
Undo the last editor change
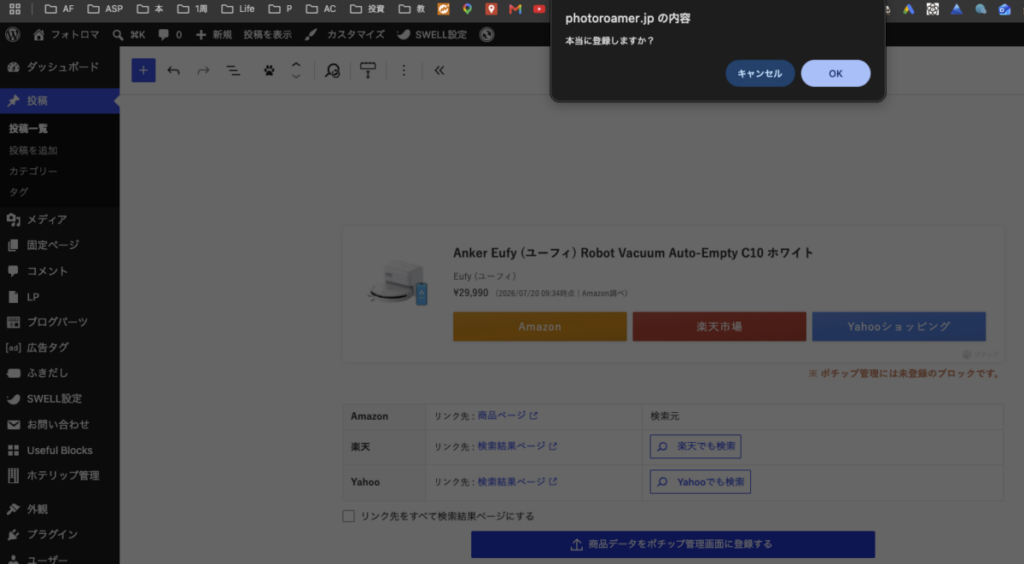coord(174,70)
